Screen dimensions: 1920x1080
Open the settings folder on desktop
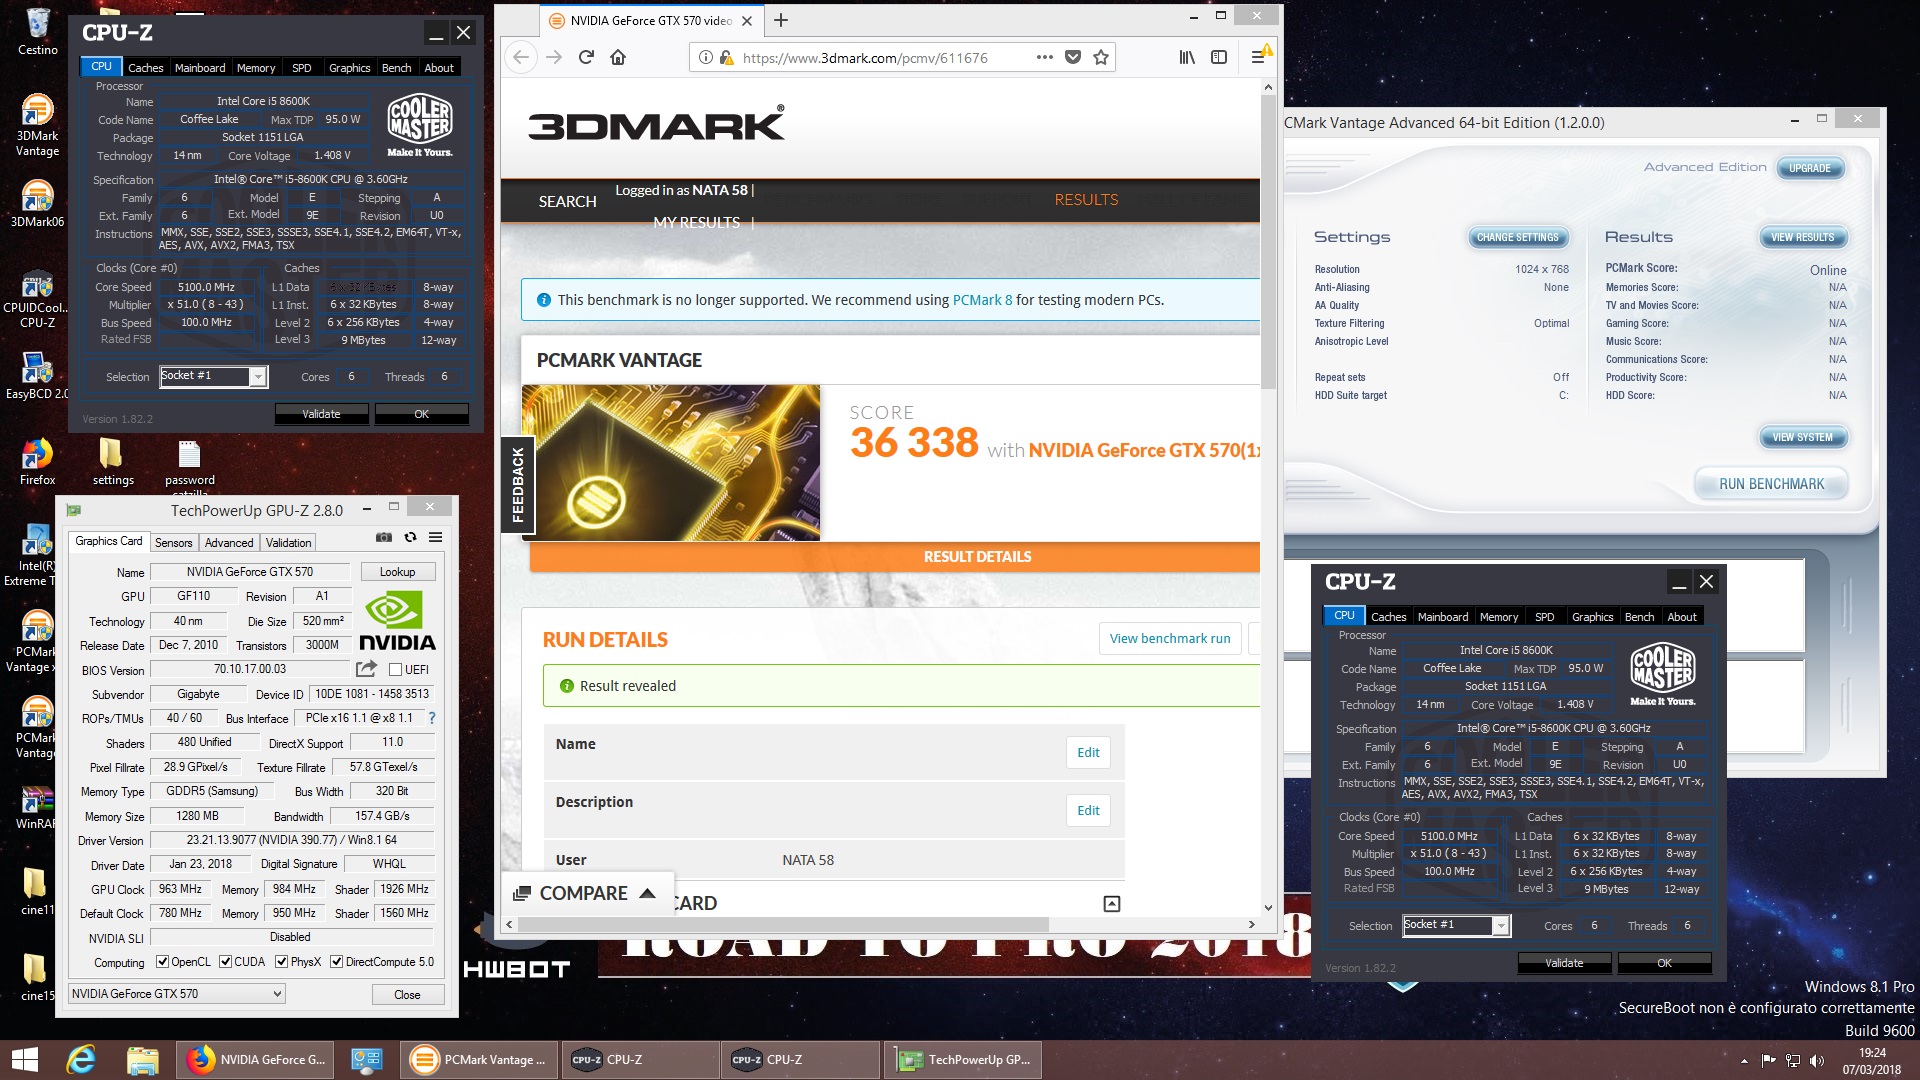tap(112, 462)
